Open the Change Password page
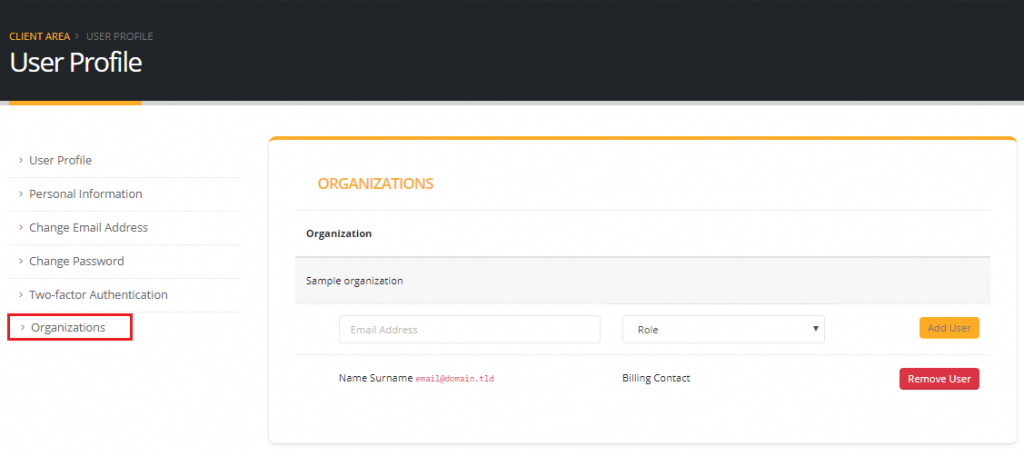This screenshot has width=1024, height=456. pos(76,261)
